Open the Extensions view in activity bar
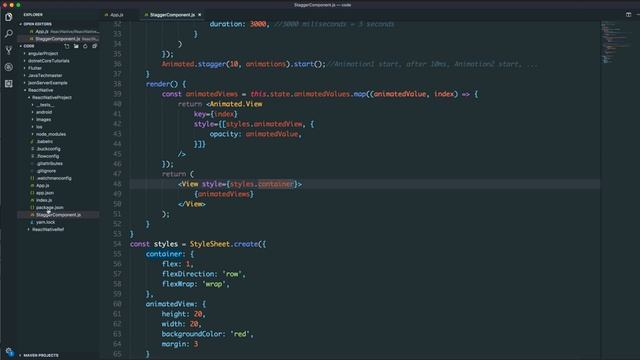640x360 pixels. point(9,84)
